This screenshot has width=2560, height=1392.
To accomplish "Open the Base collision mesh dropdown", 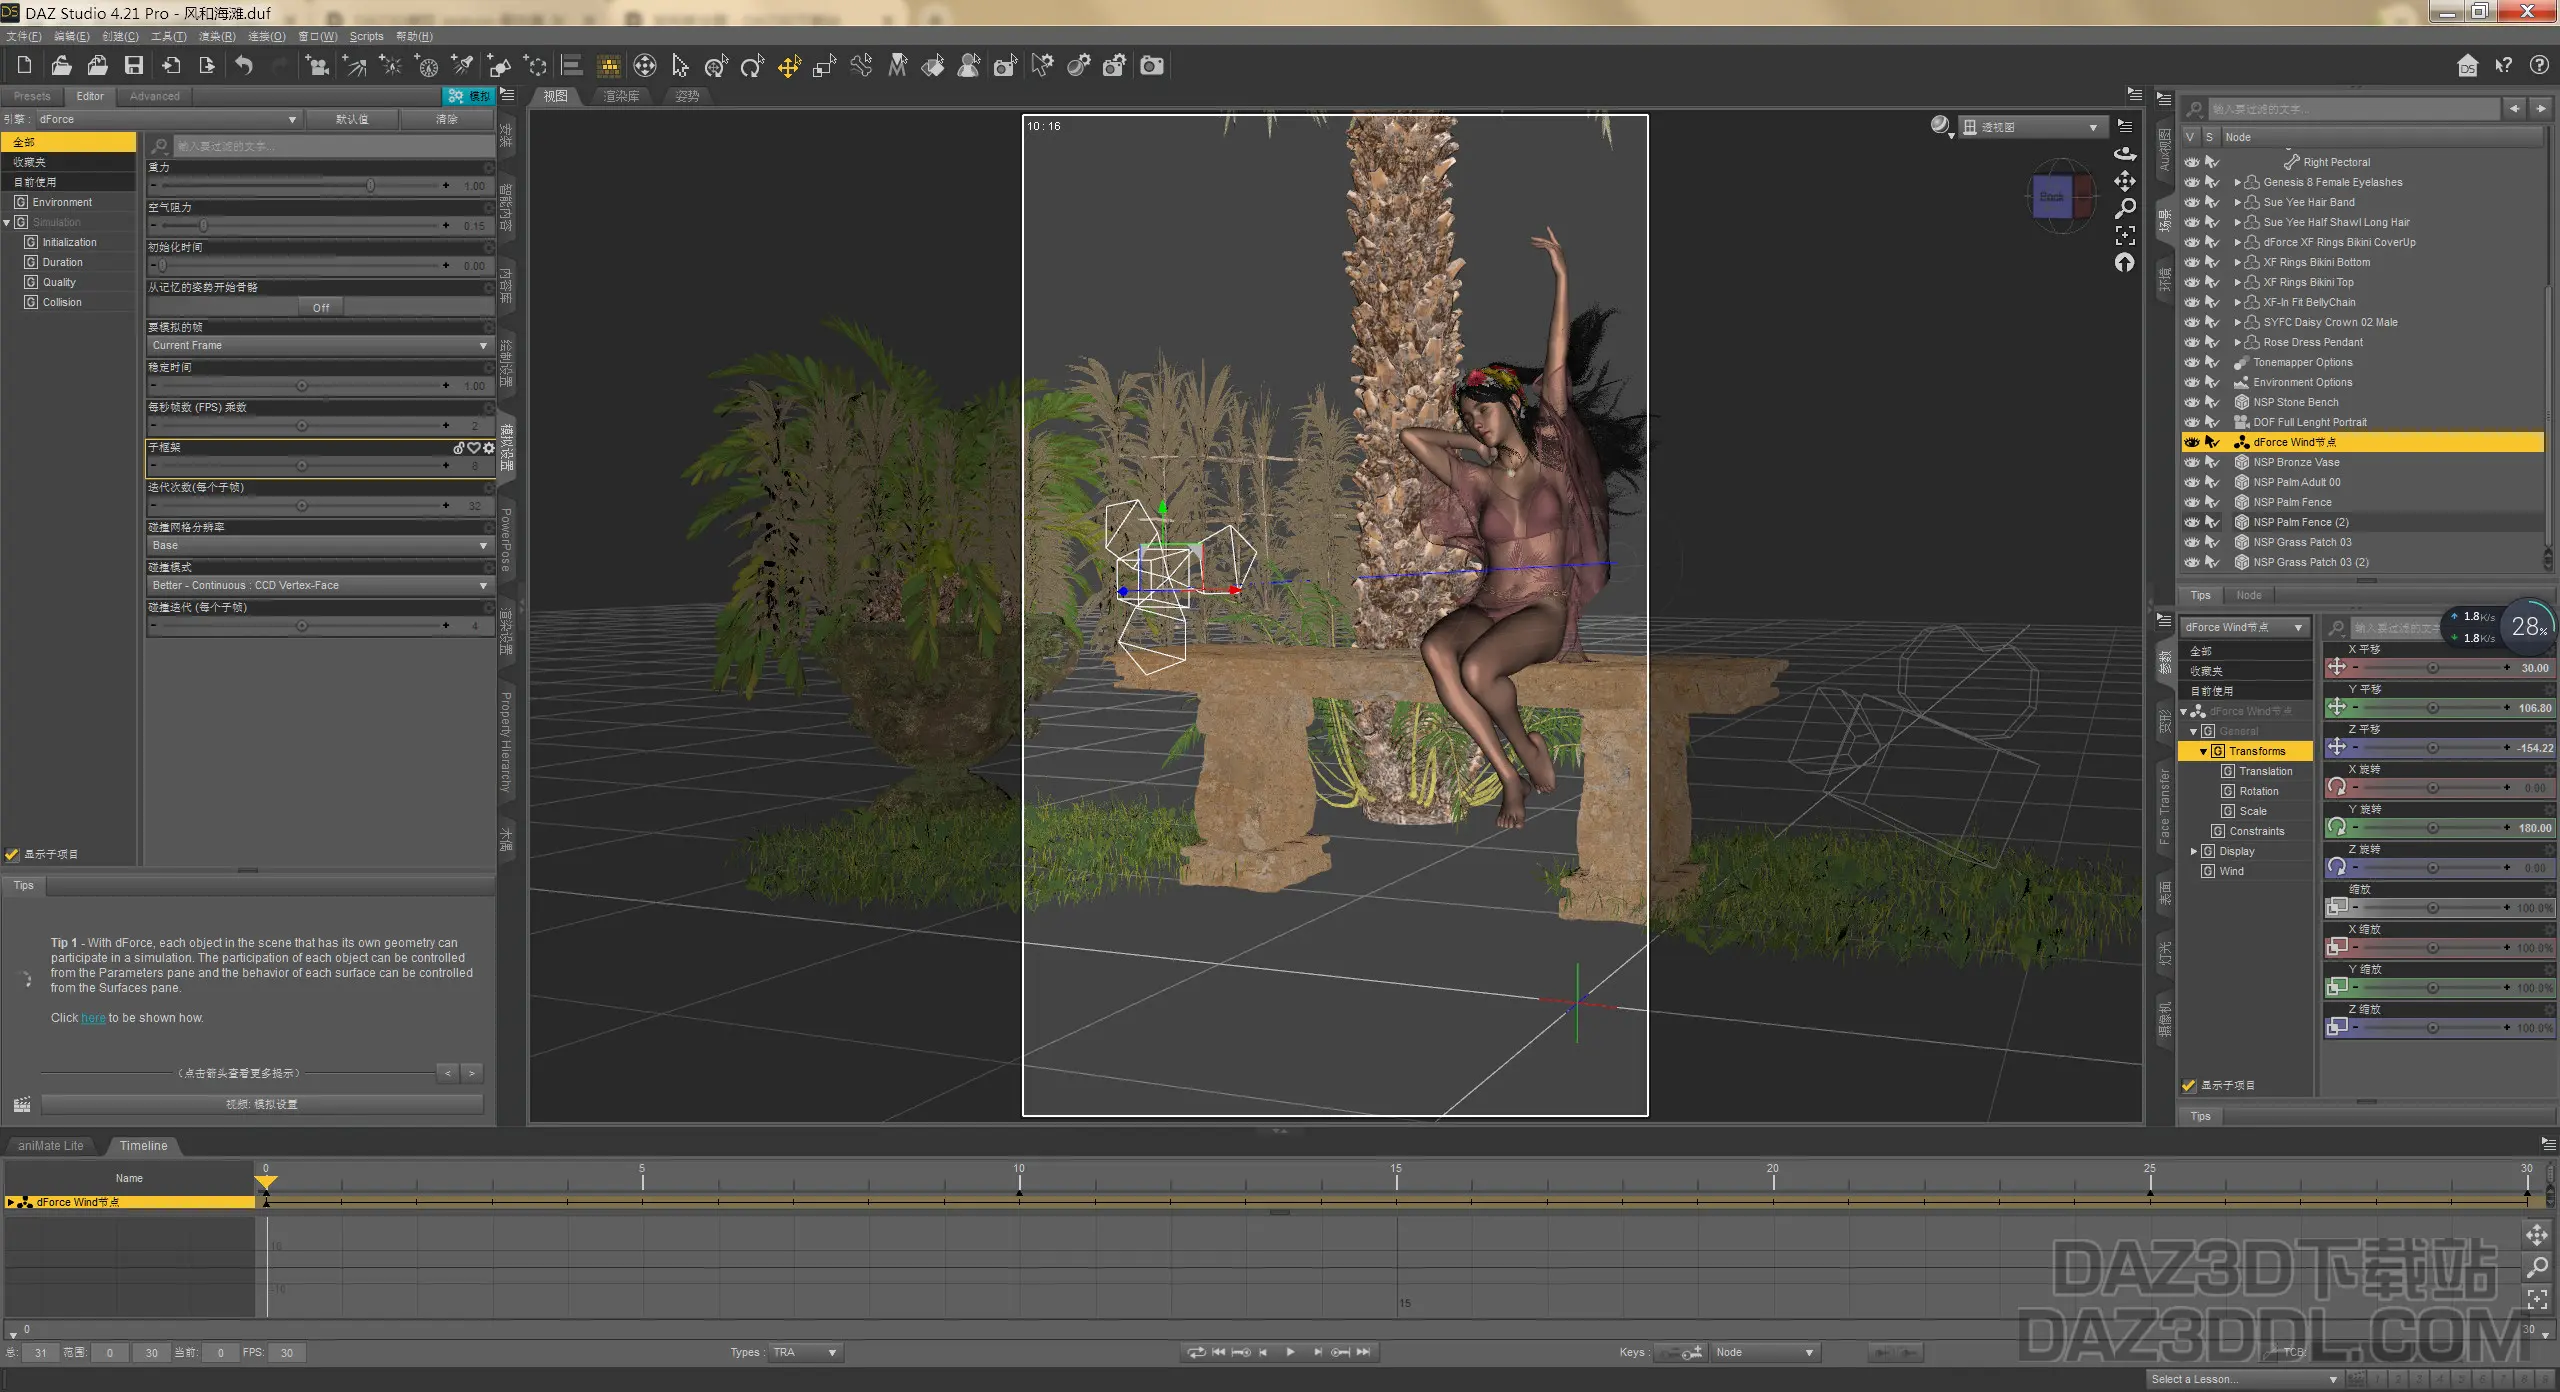I will pos(320,545).
